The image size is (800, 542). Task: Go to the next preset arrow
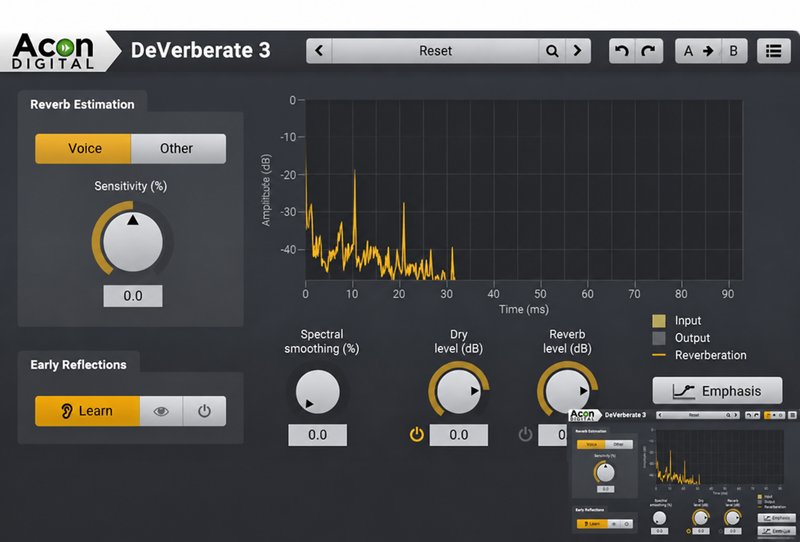coord(578,51)
